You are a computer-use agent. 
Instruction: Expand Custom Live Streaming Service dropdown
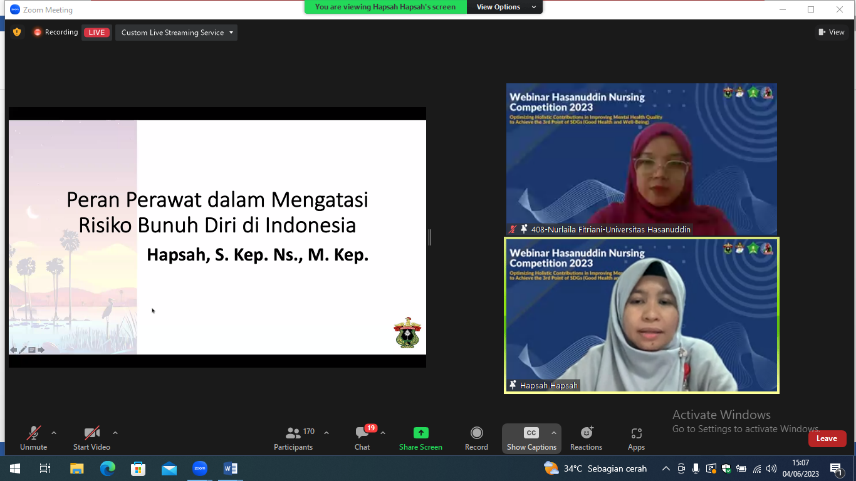tap(177, 32)
